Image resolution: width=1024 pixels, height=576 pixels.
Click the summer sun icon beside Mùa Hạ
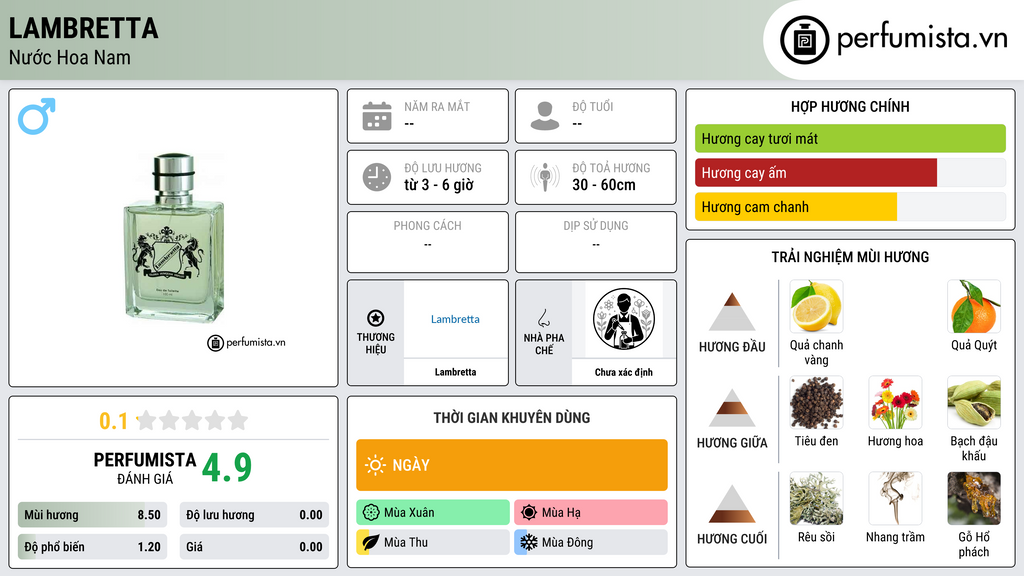(x=529, y=513)
